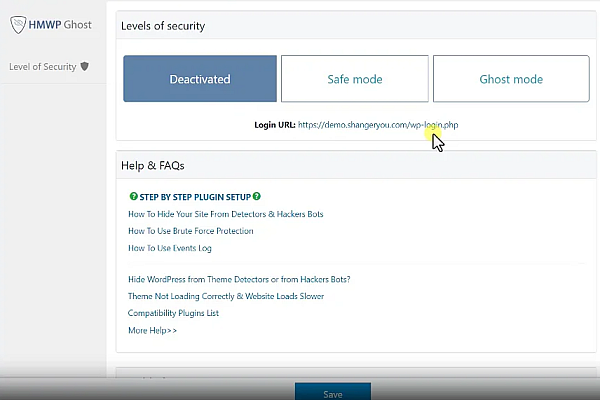The width and height of the screenshot is (600, 400).
Task: Click the question icon before STEP BY STEP
Action: coord(133,197)
